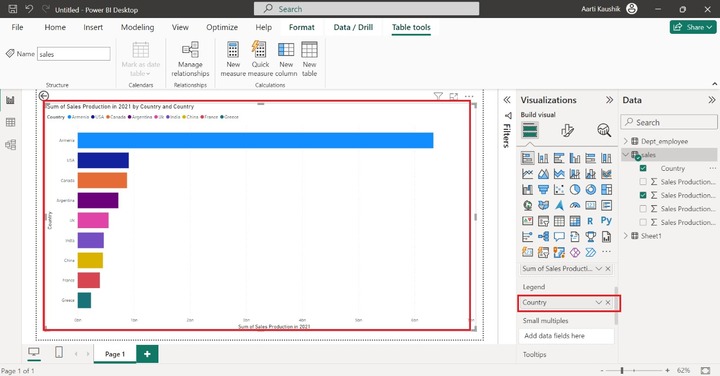Insert the R script visual
Viewport: 720px width, 376px height.
(x=591, y=221)
